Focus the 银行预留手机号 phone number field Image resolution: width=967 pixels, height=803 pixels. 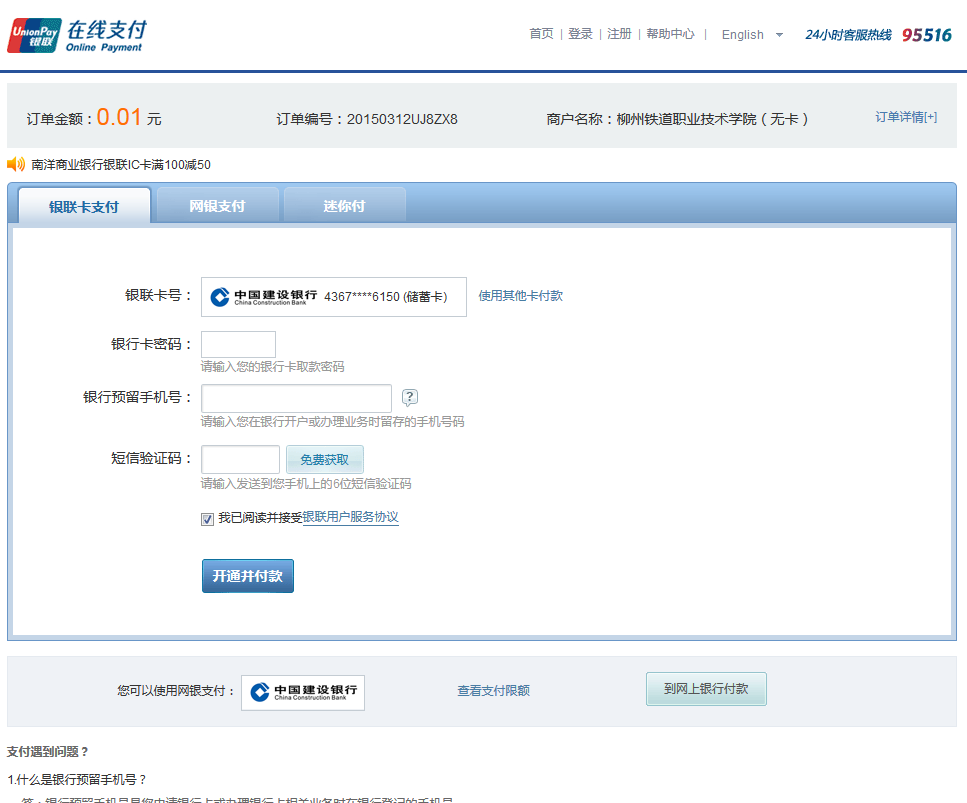click(296, 398)
